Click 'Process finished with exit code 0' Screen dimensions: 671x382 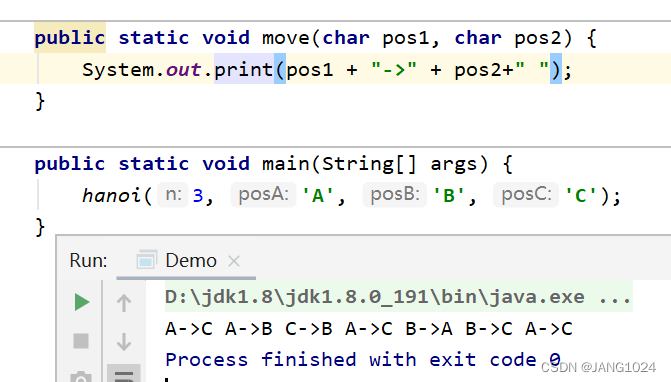coord(363,359)
